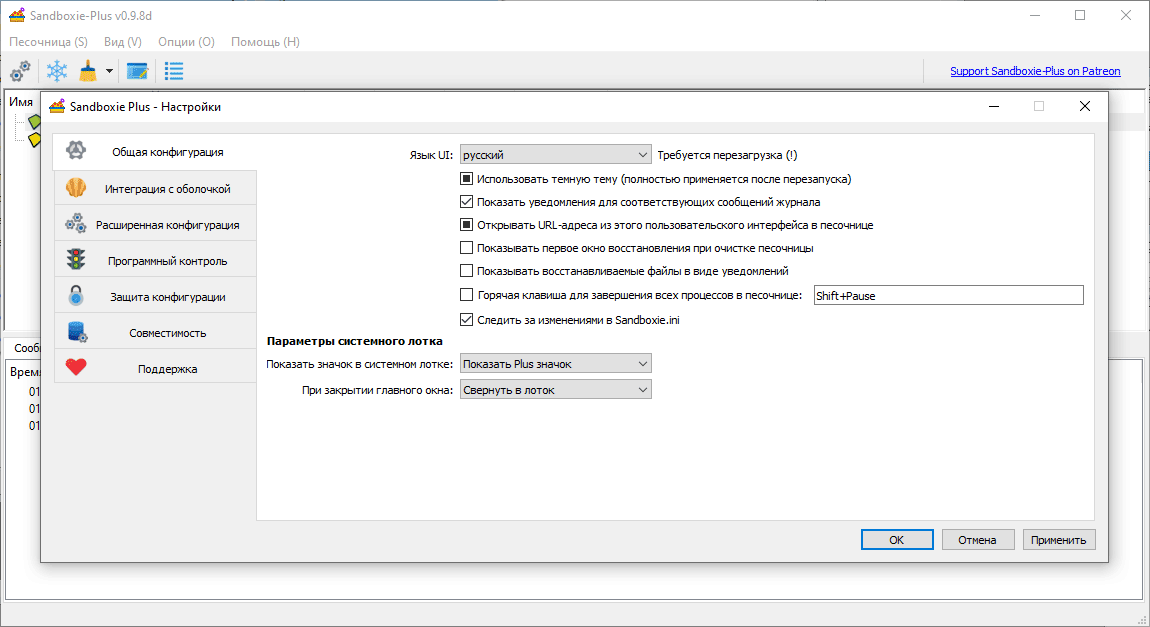Viewport: 1150px width, 627px height.
Task: Enable Горячая клавиша для завершения процессов checkbox
Action: (466, 295)
